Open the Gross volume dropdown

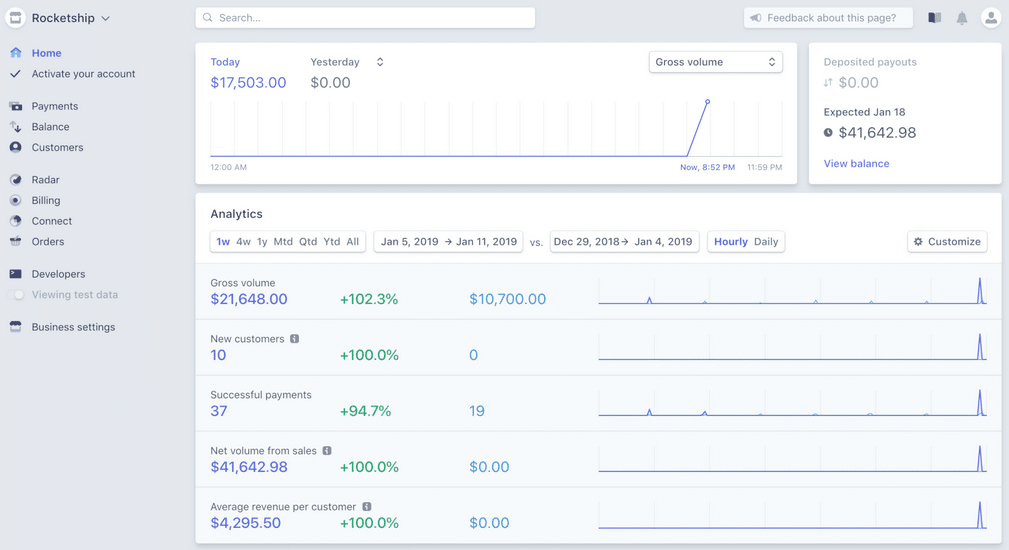715,62
